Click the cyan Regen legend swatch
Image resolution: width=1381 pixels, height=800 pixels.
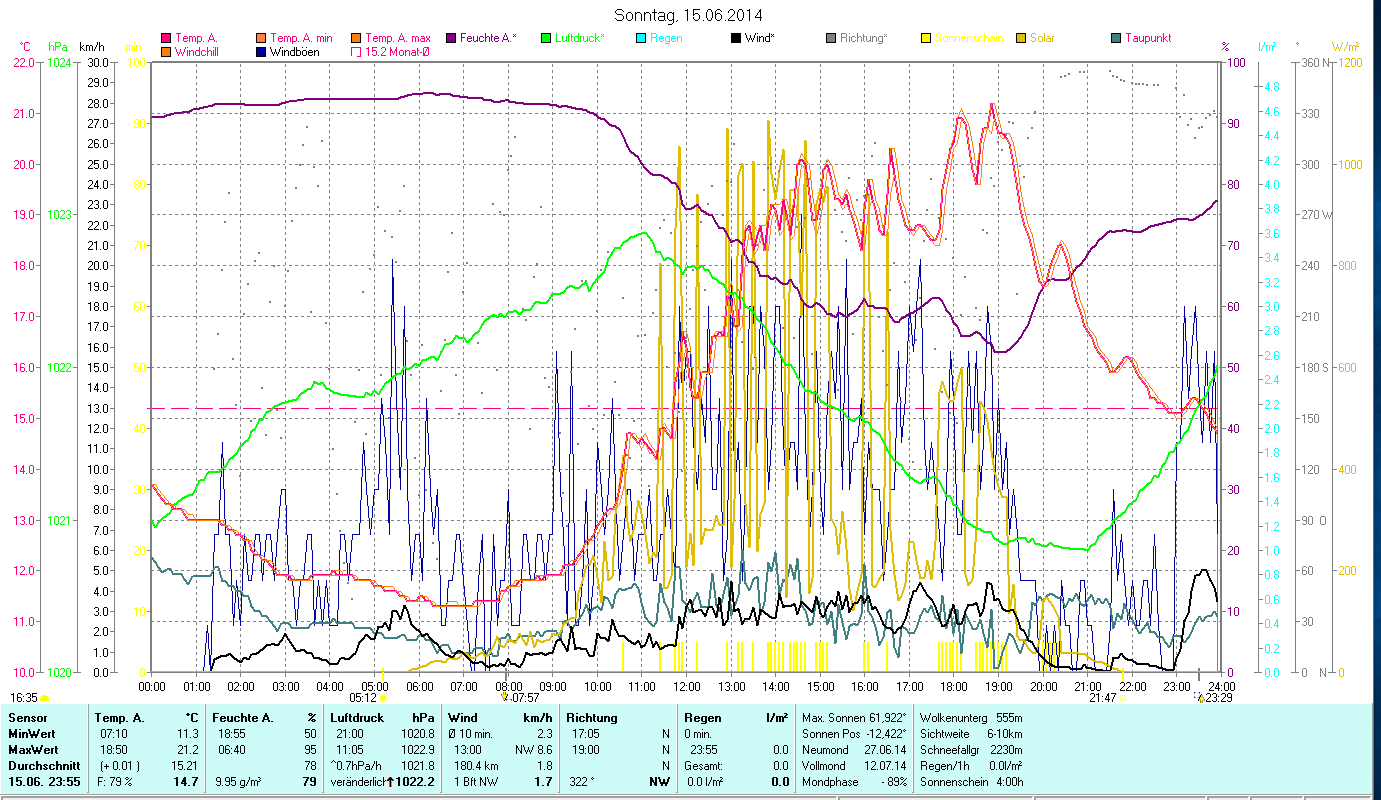(x=641, y=38)
